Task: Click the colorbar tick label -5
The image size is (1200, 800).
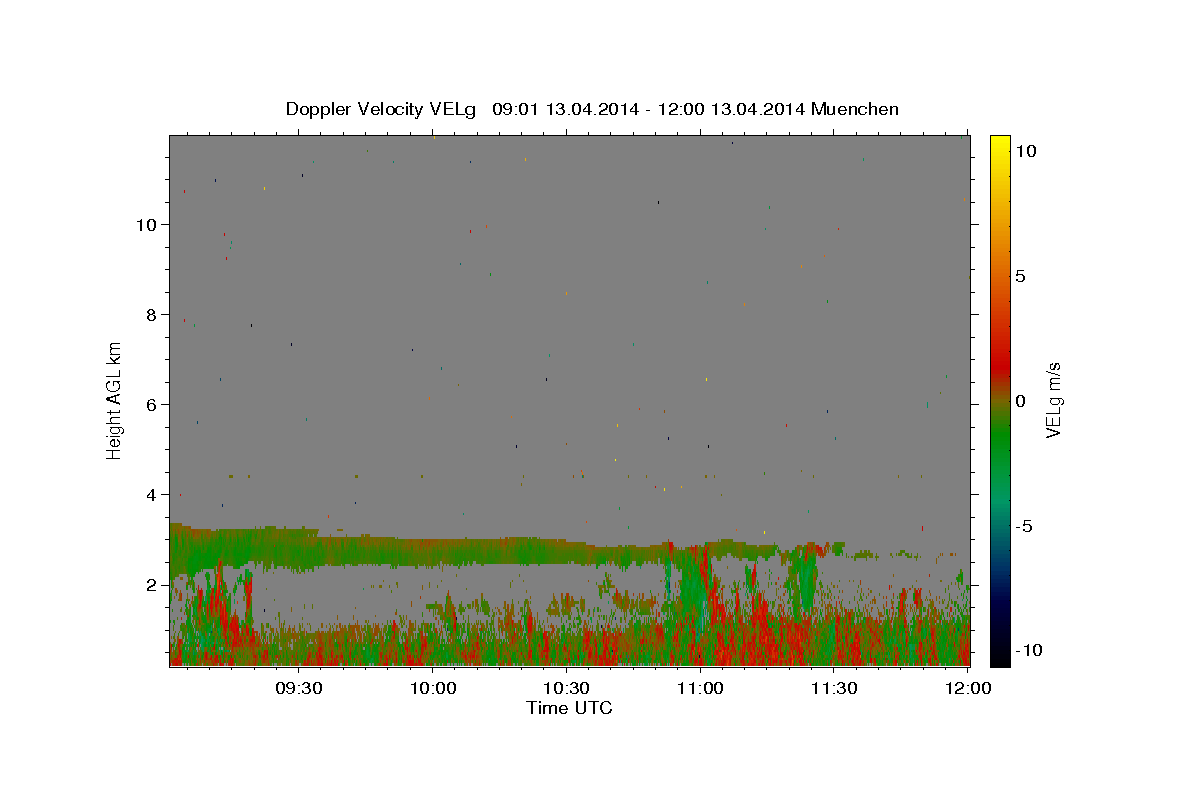Action: pyautogui.click(x=1024, y=526)
